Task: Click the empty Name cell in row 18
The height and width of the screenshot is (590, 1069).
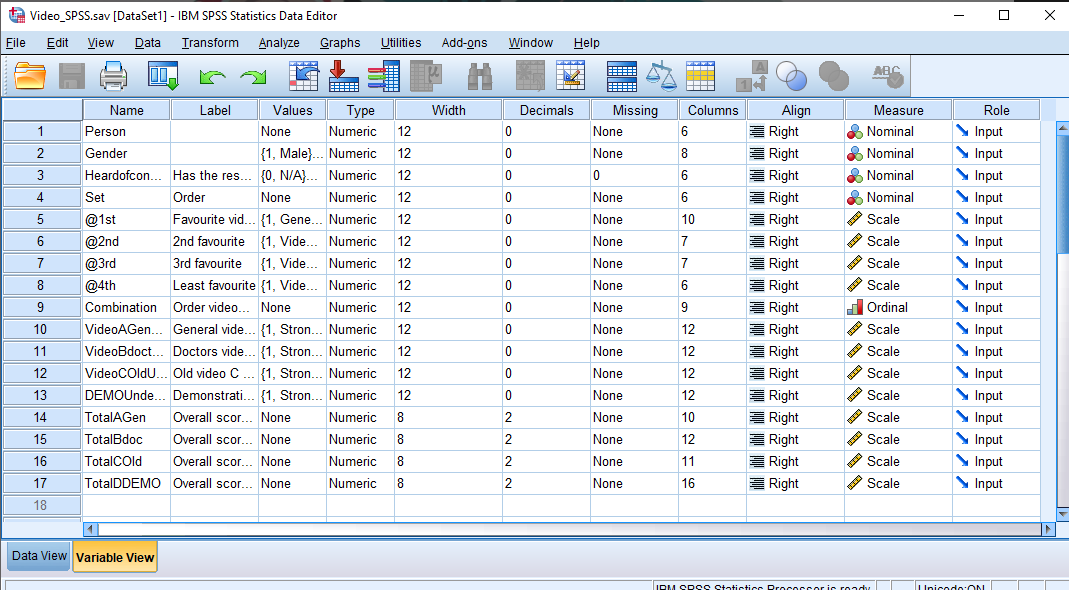Action: pos(125,505)
